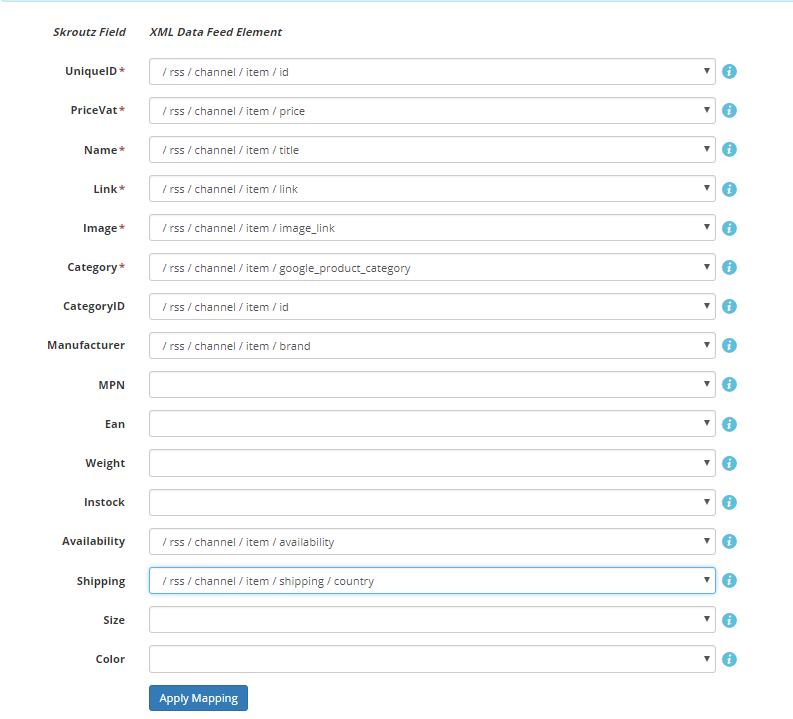Open the empty MPN dropdown

click(x=432, y=384)
